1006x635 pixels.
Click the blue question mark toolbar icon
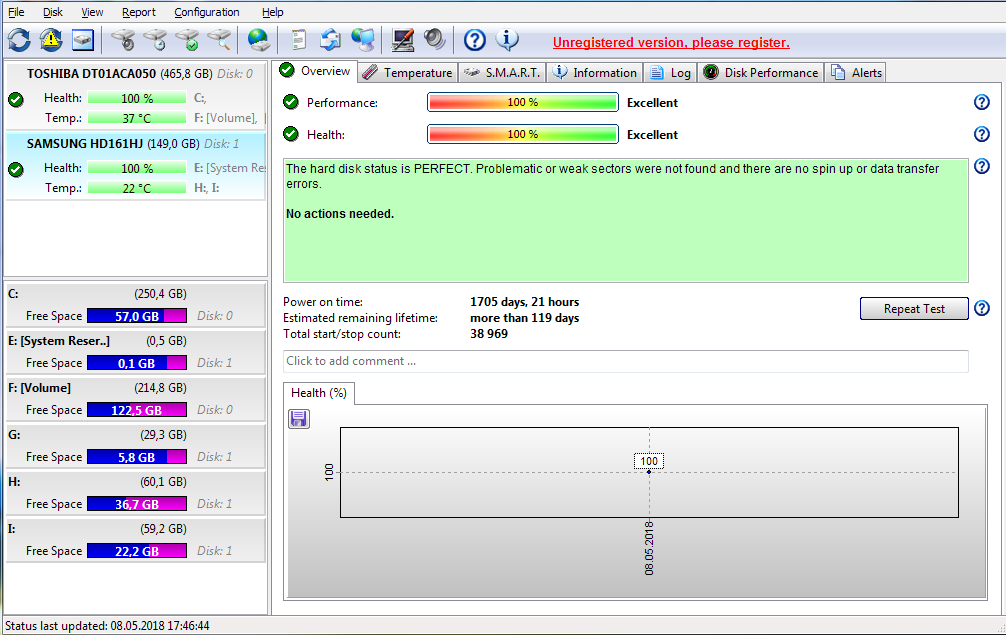[475, 40]
